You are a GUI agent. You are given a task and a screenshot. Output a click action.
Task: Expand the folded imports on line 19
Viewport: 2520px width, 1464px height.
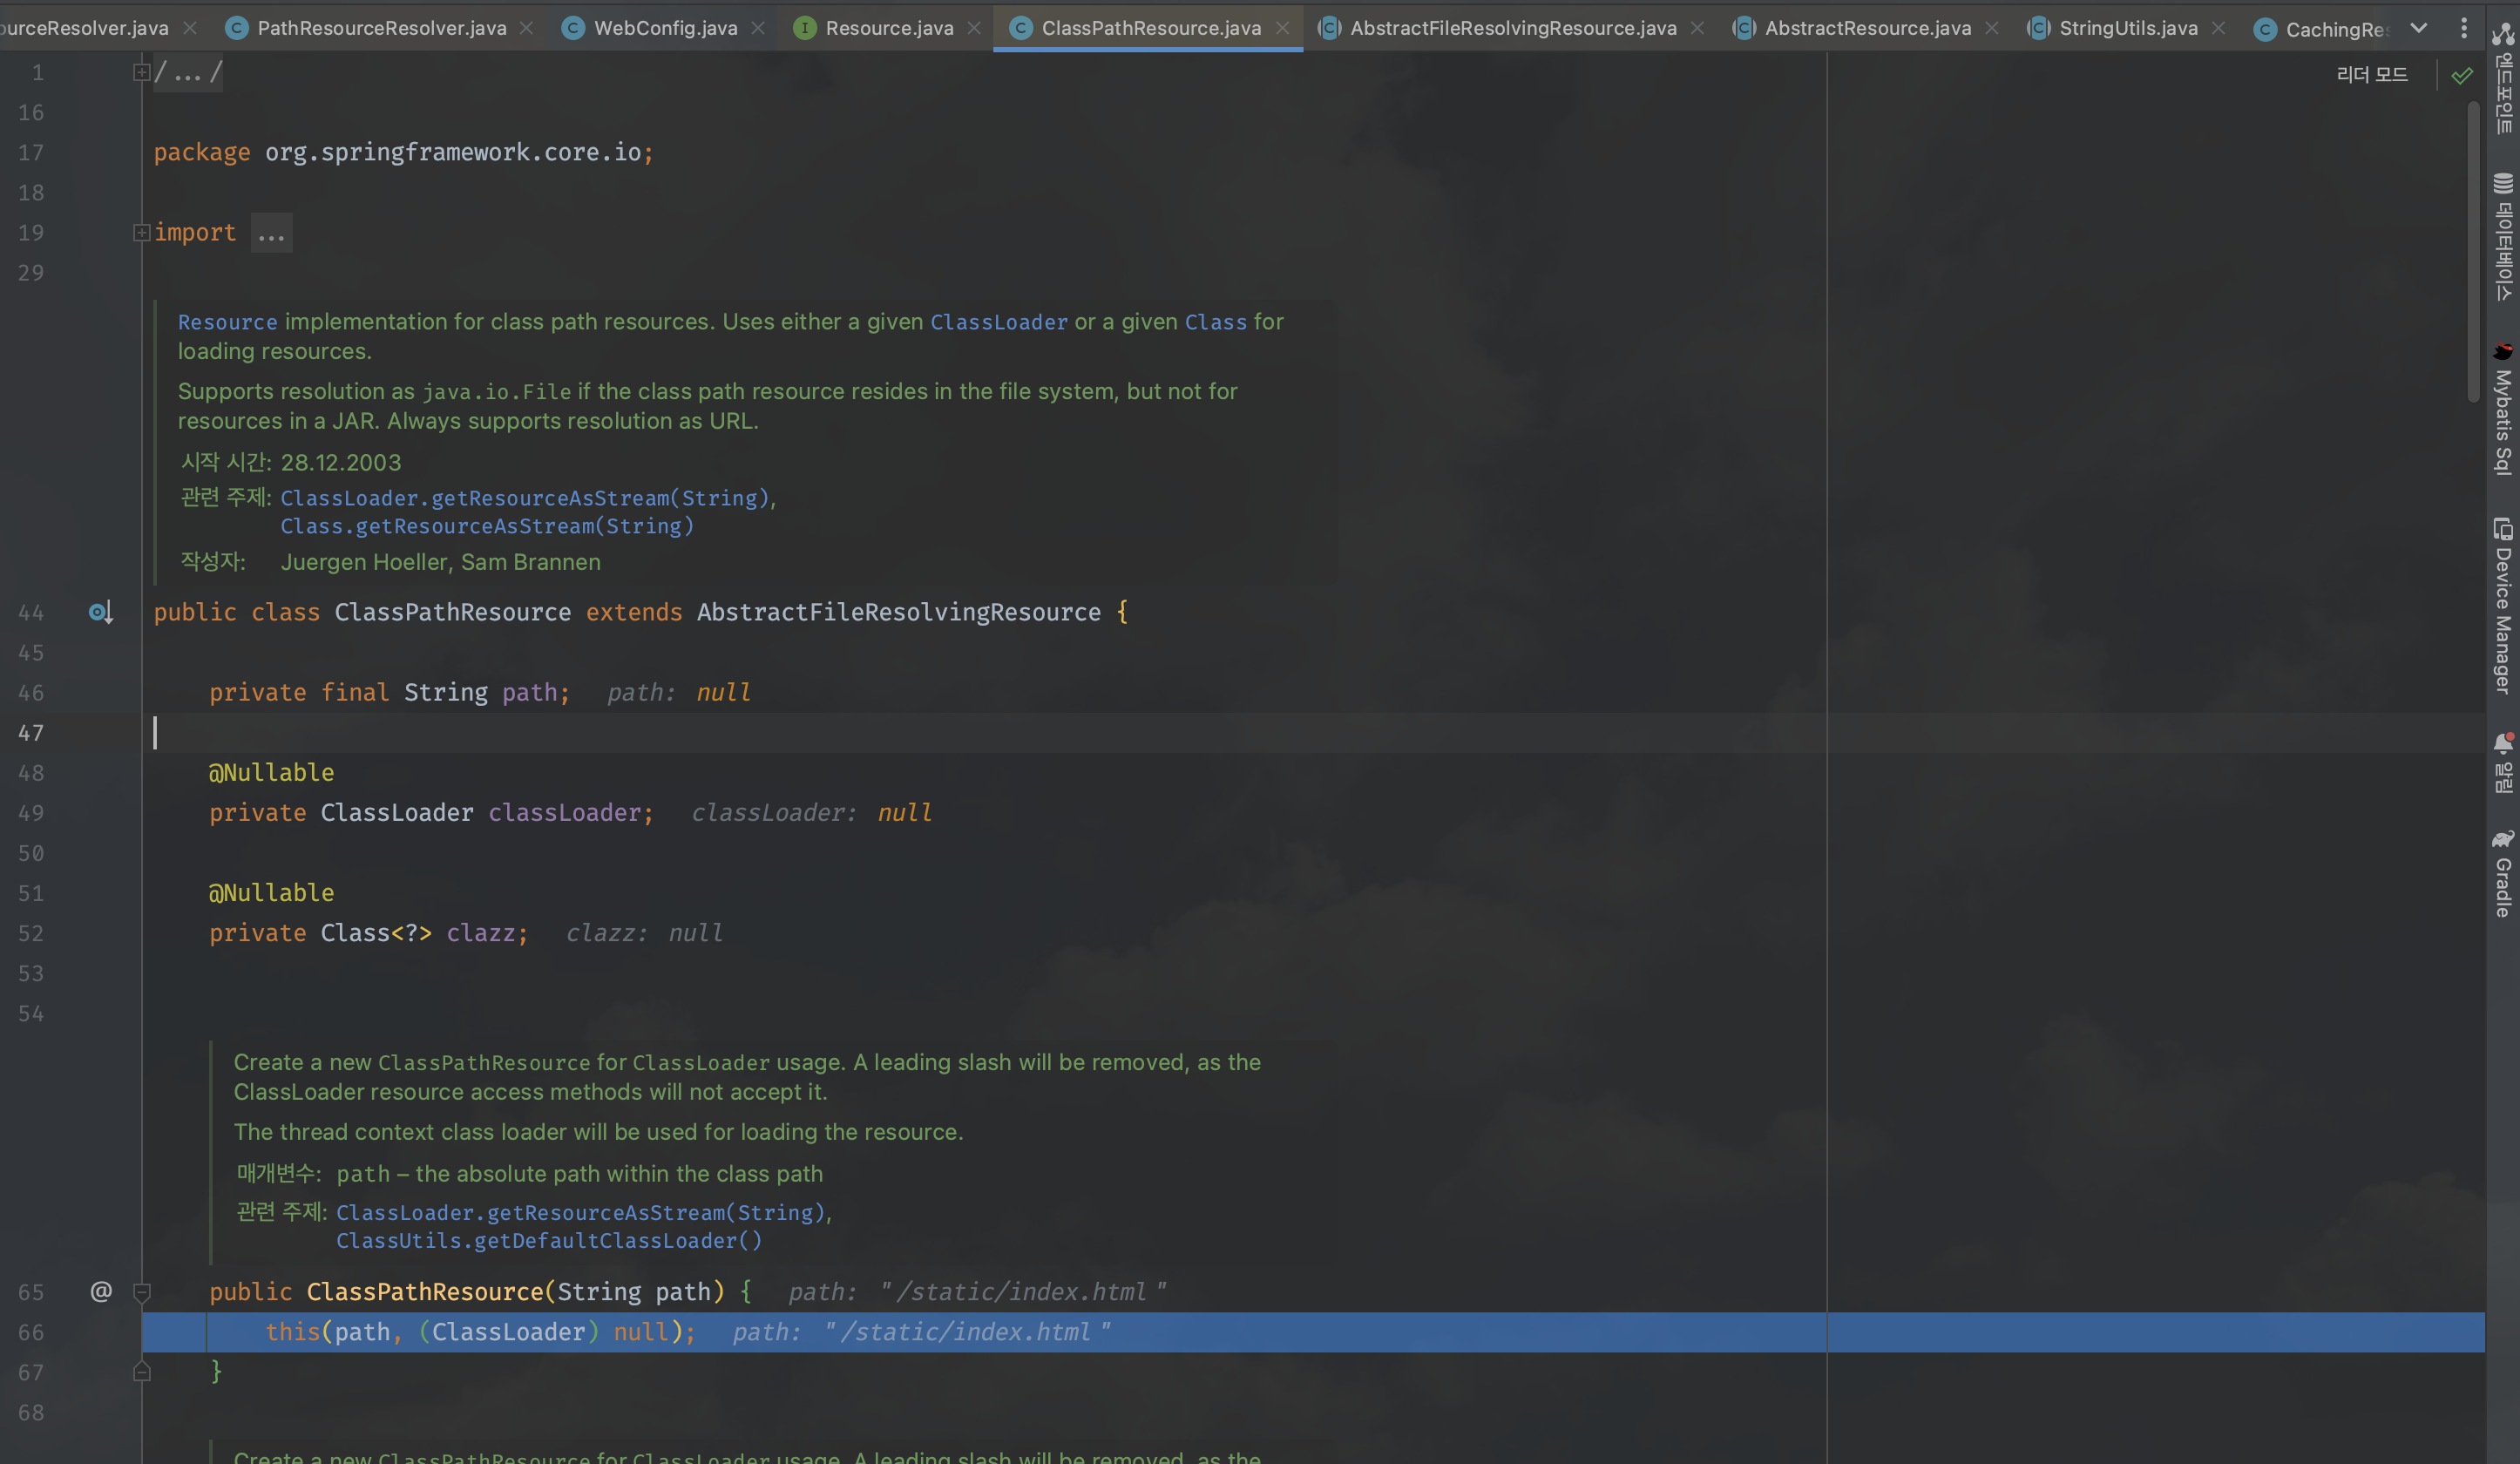click(x=141, y=232)
